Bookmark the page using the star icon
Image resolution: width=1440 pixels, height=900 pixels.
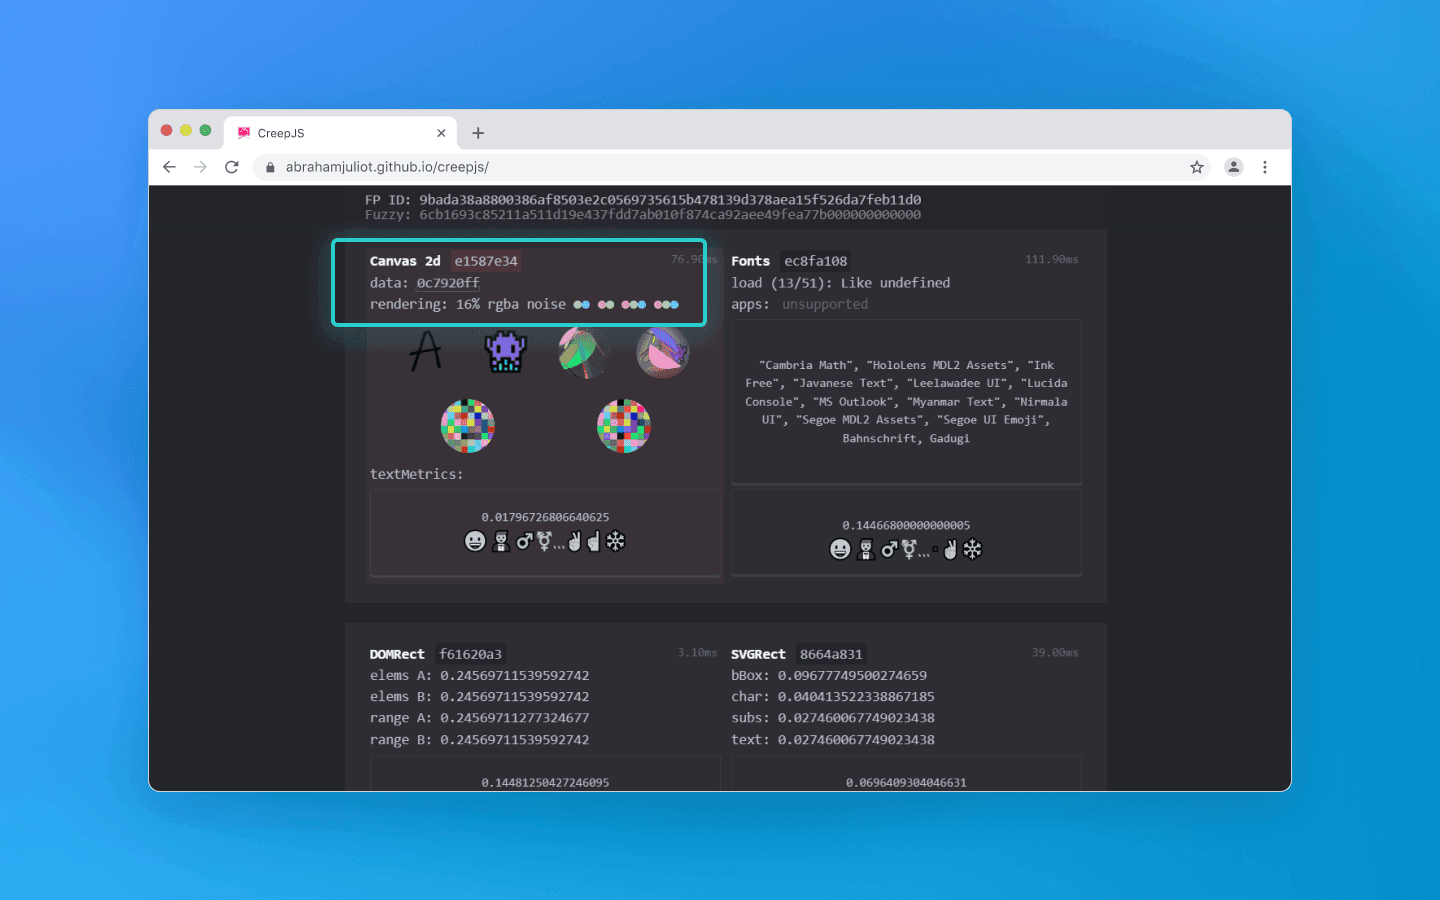(x=1197, y=167)
